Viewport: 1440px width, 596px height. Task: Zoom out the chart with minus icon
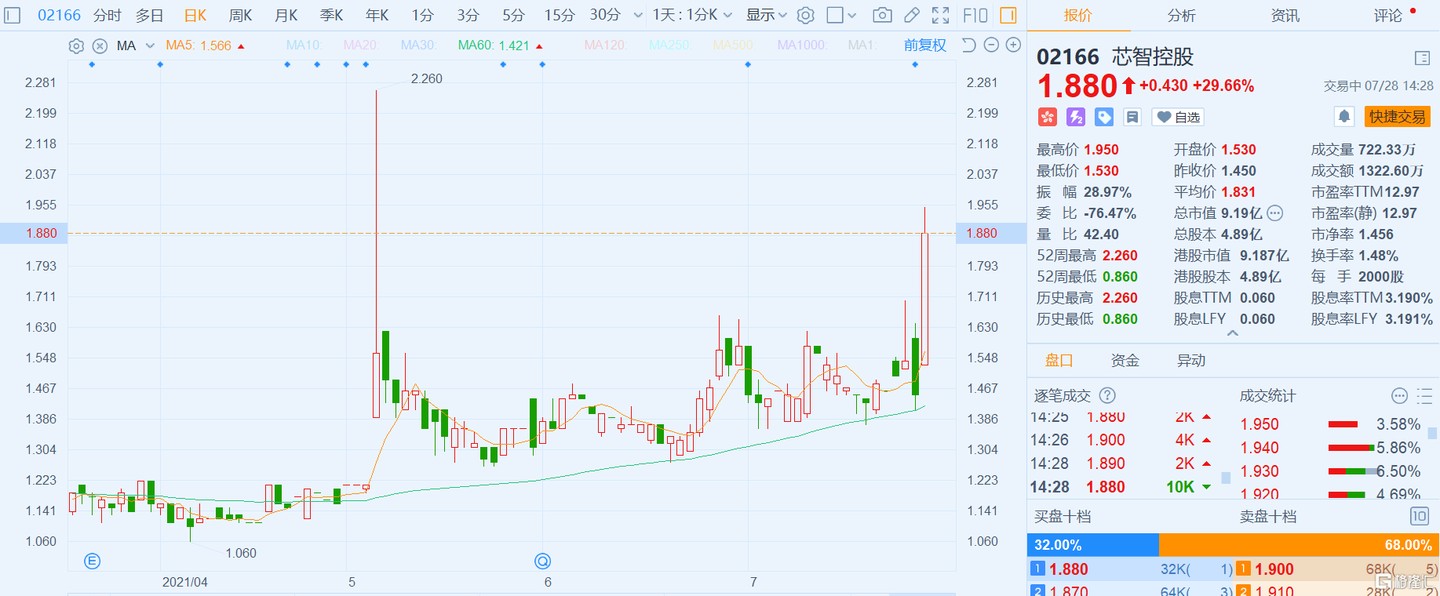(x=991, y=45)
